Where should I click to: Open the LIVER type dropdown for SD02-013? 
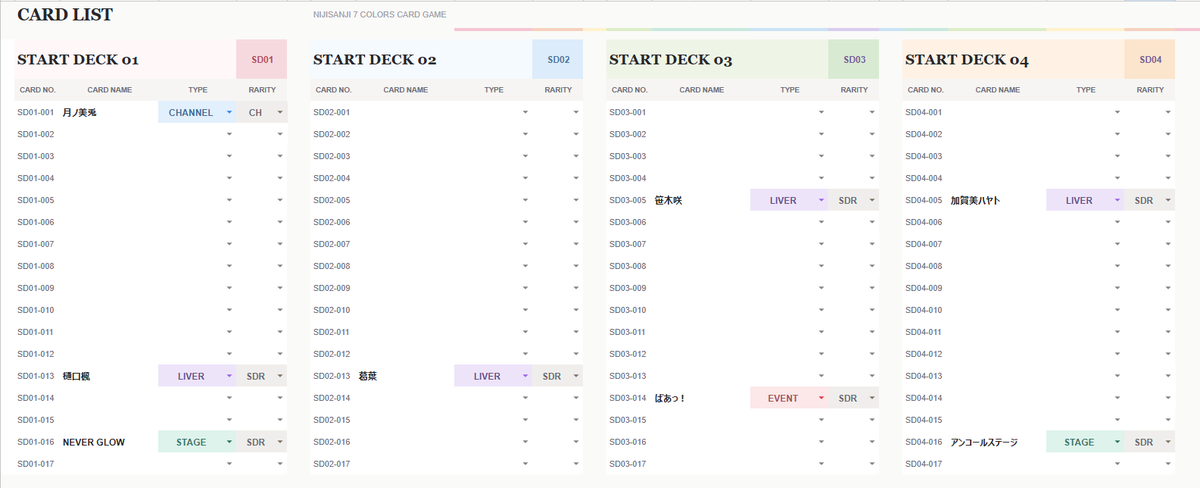click(494, 376)
